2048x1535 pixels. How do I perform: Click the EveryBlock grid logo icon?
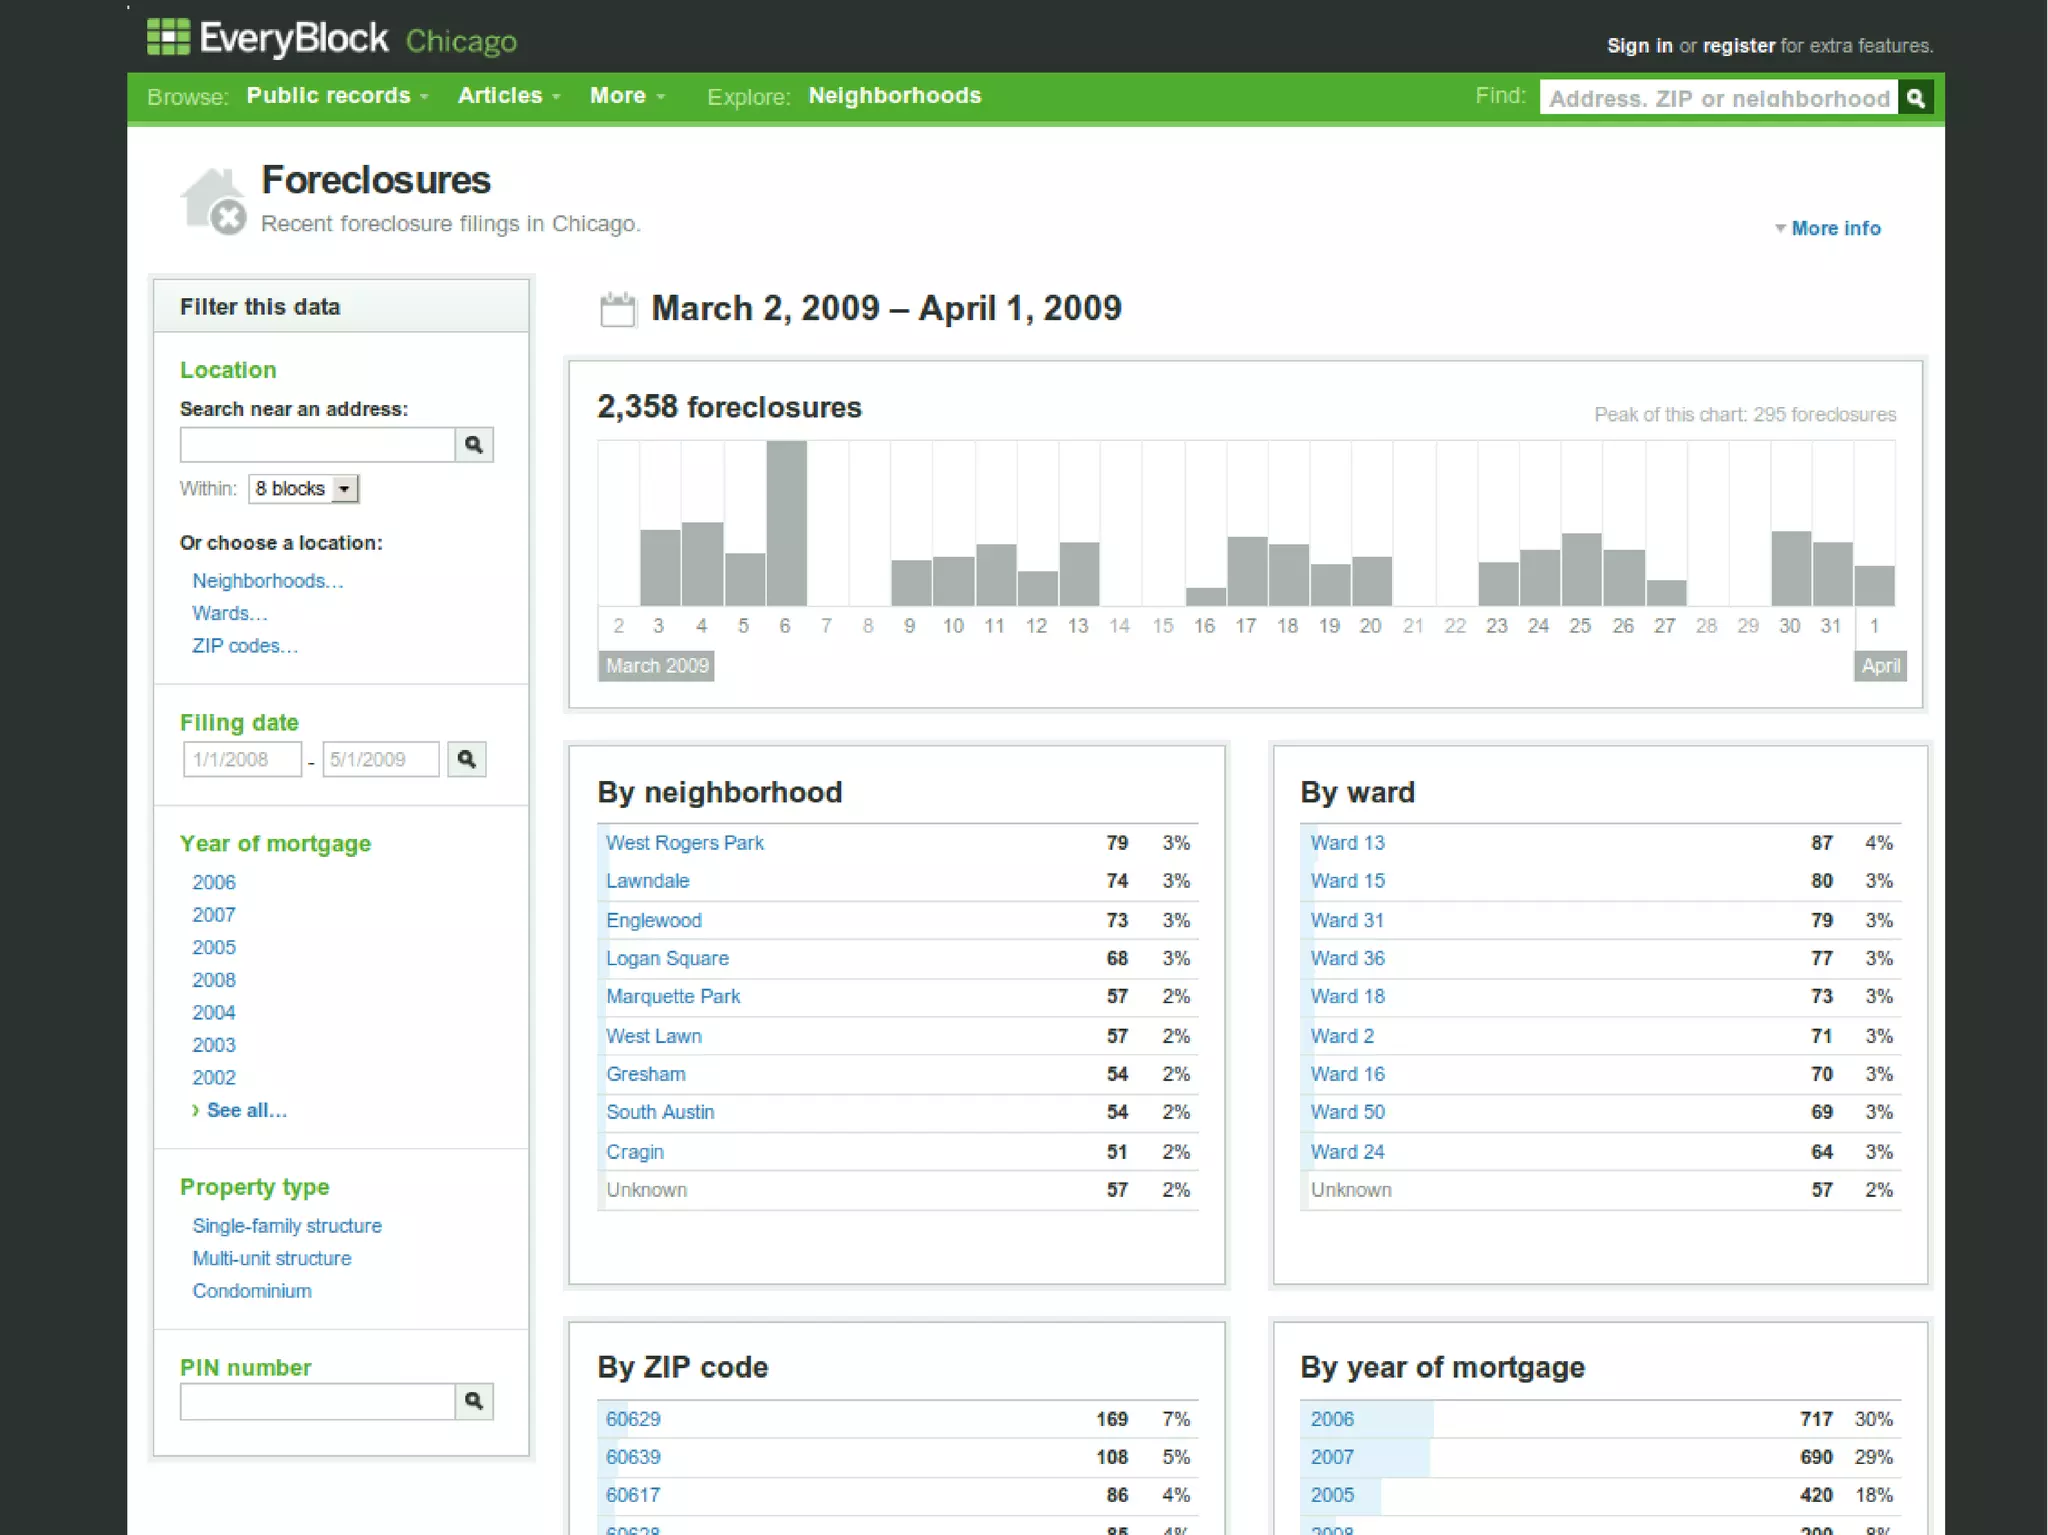(168, 37)
